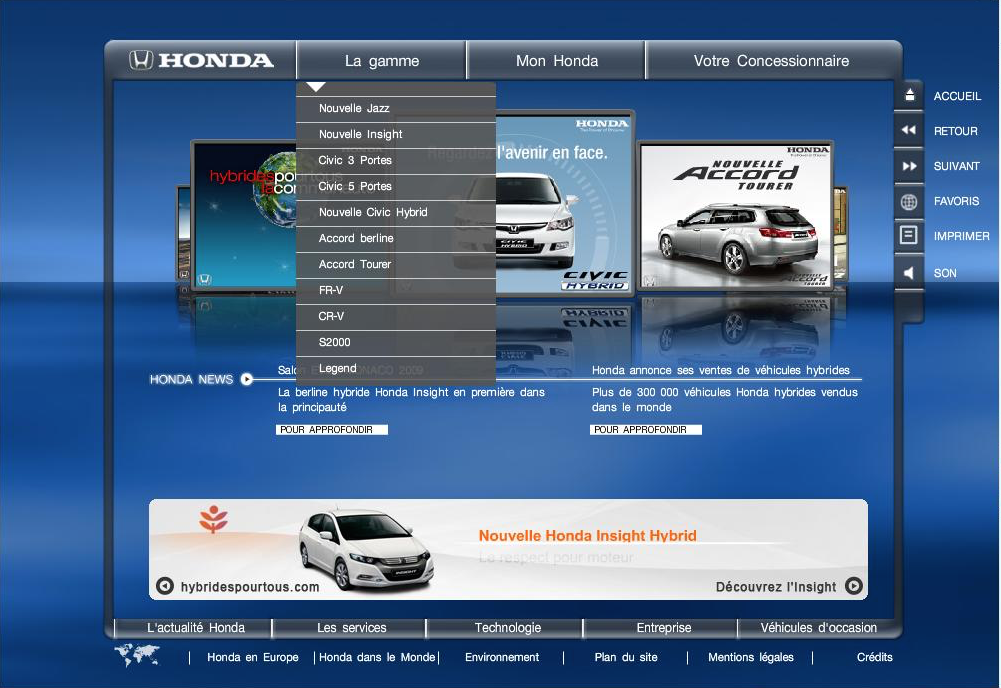
Task: Click the Honda News arrow icon
Action: pyautogui.click(x=246, y=379)
